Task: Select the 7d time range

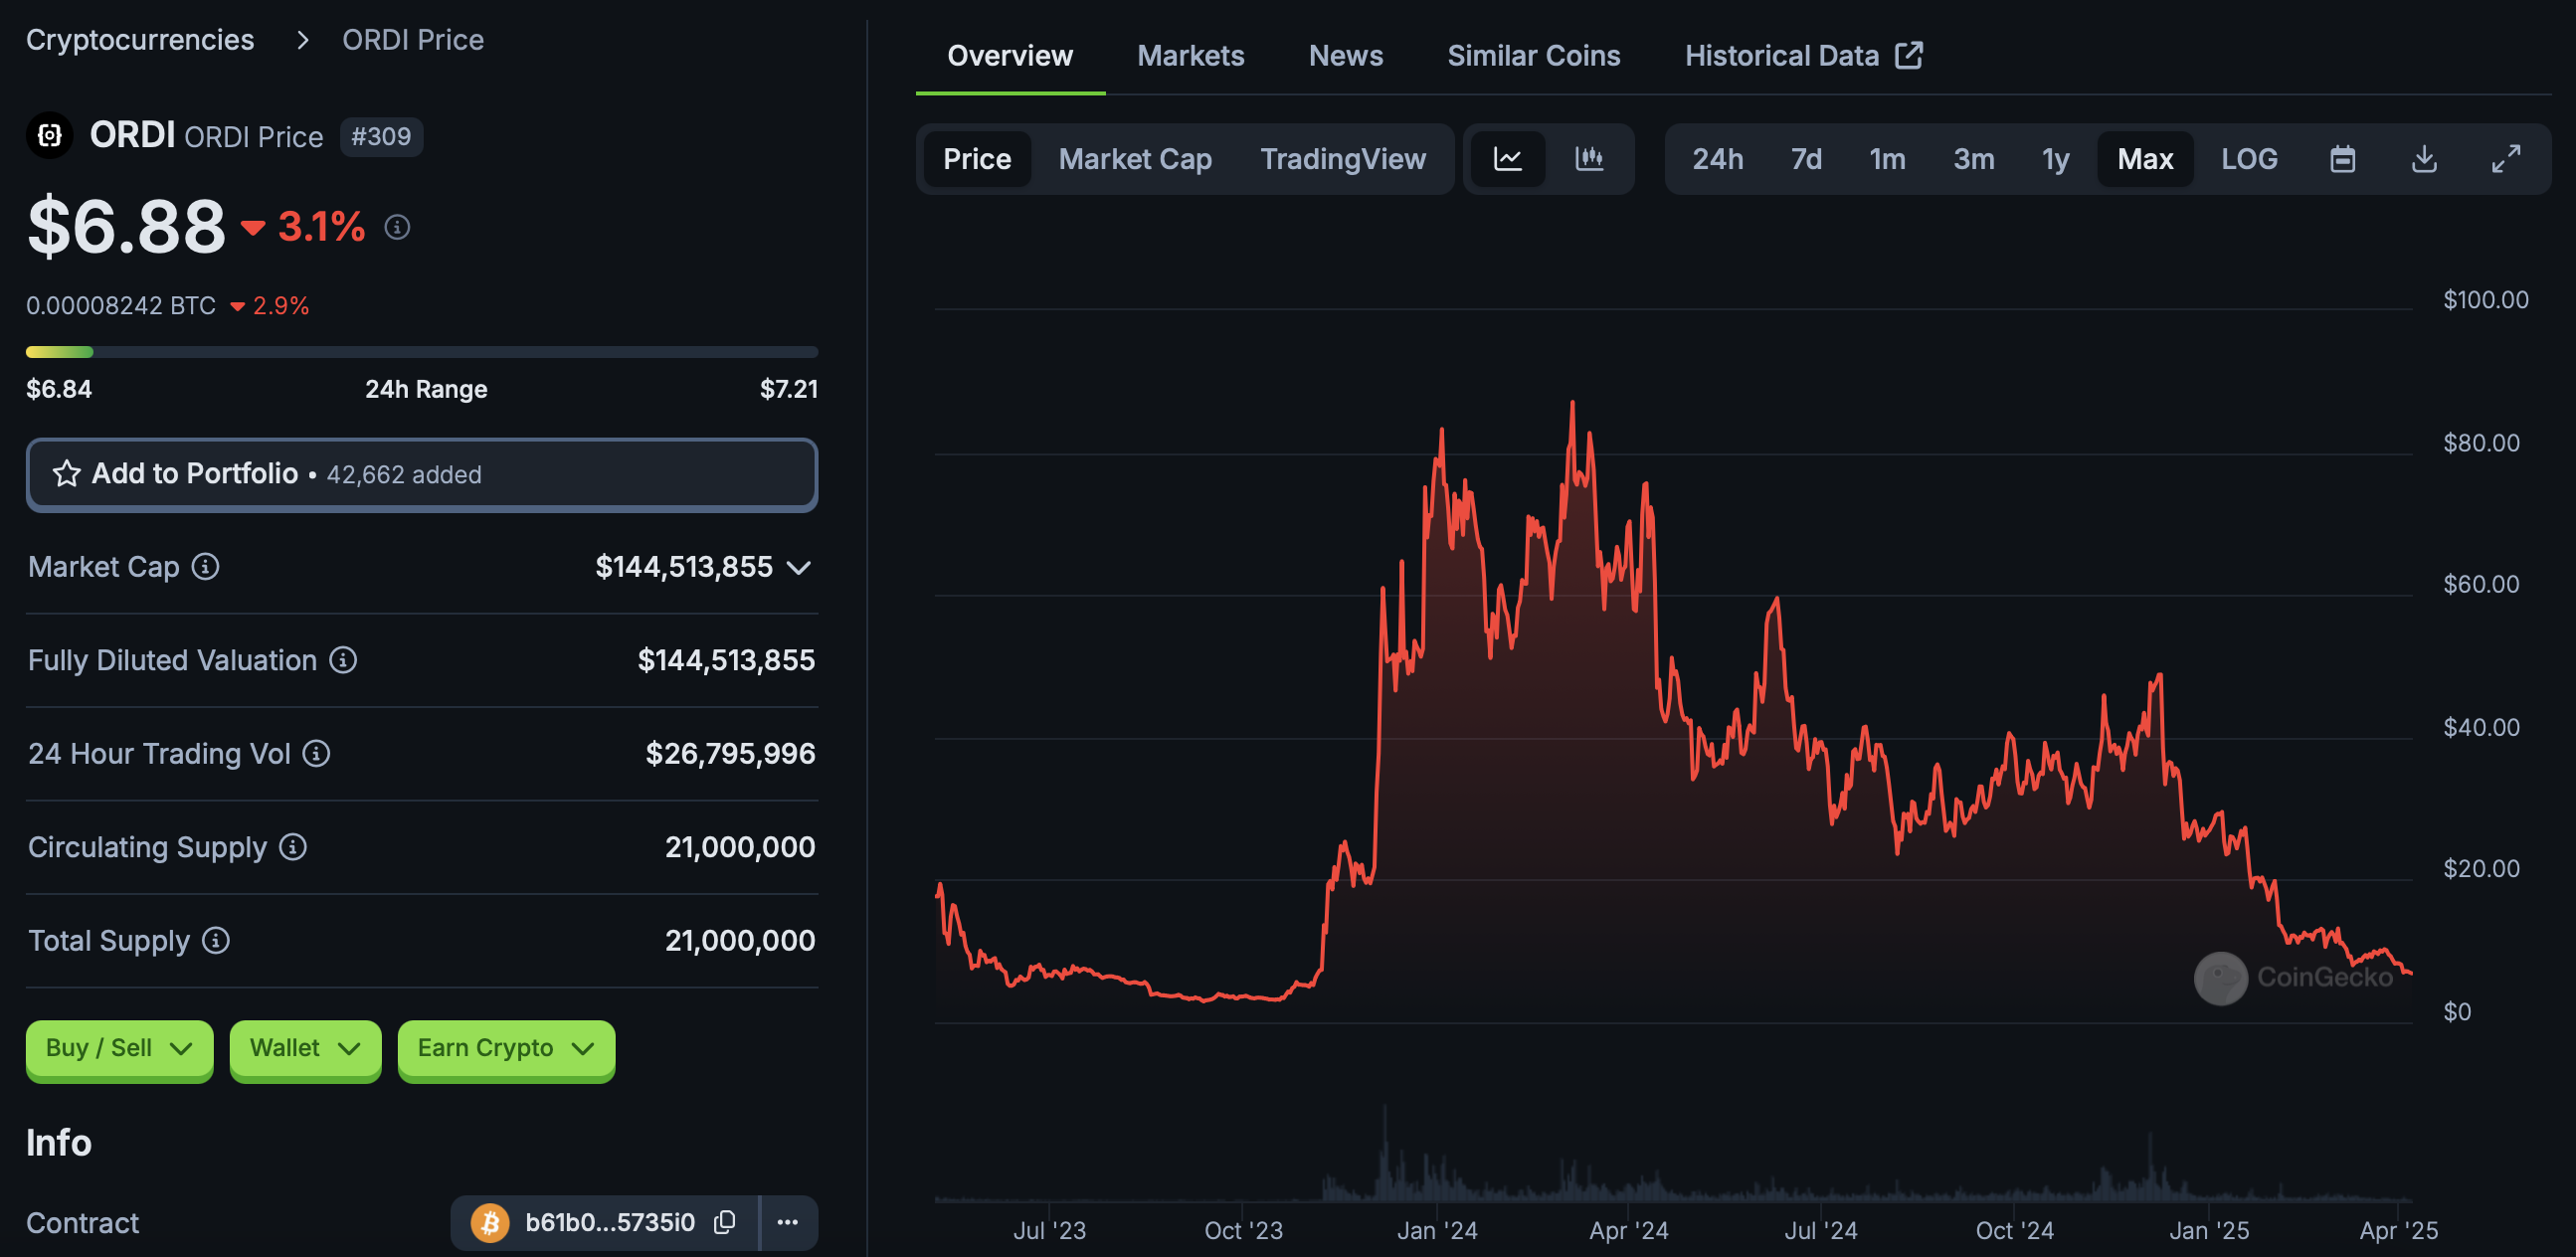Action: pos(1806,159)
